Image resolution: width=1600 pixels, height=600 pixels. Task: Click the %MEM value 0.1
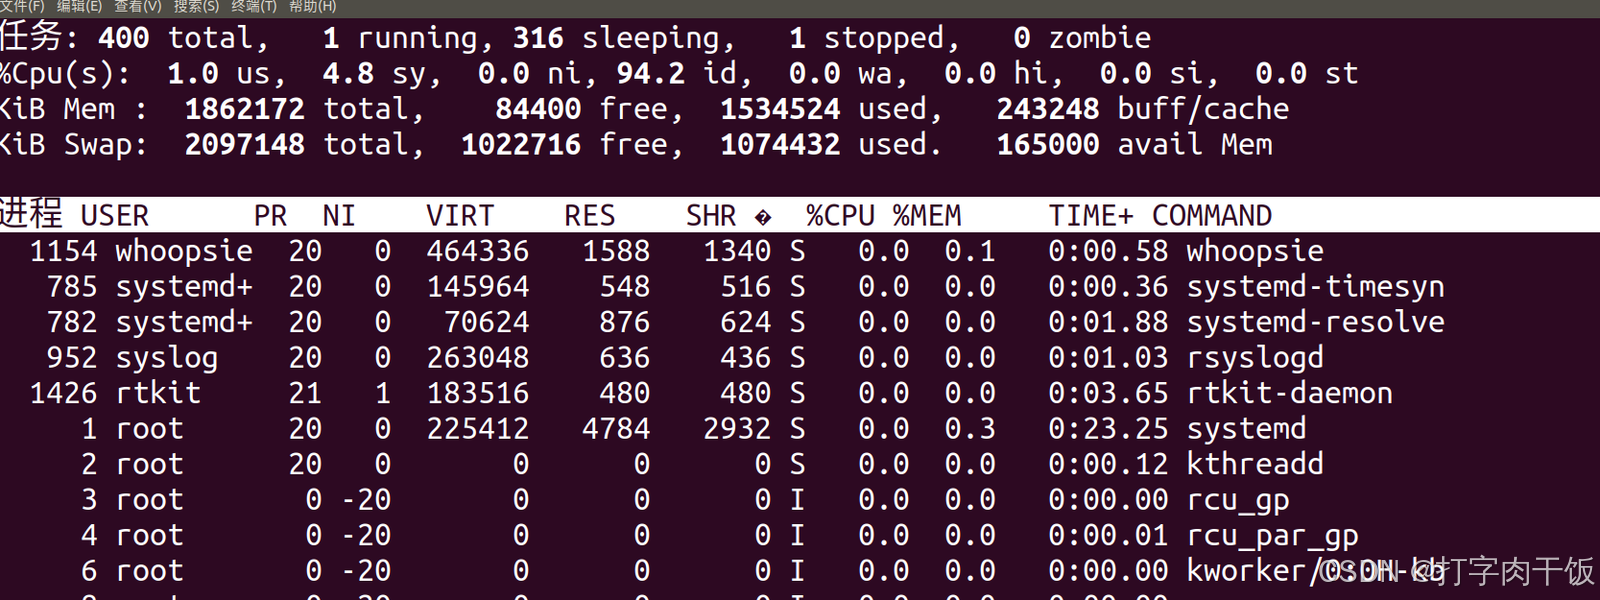pyautogui.click(x=970, y=252)
